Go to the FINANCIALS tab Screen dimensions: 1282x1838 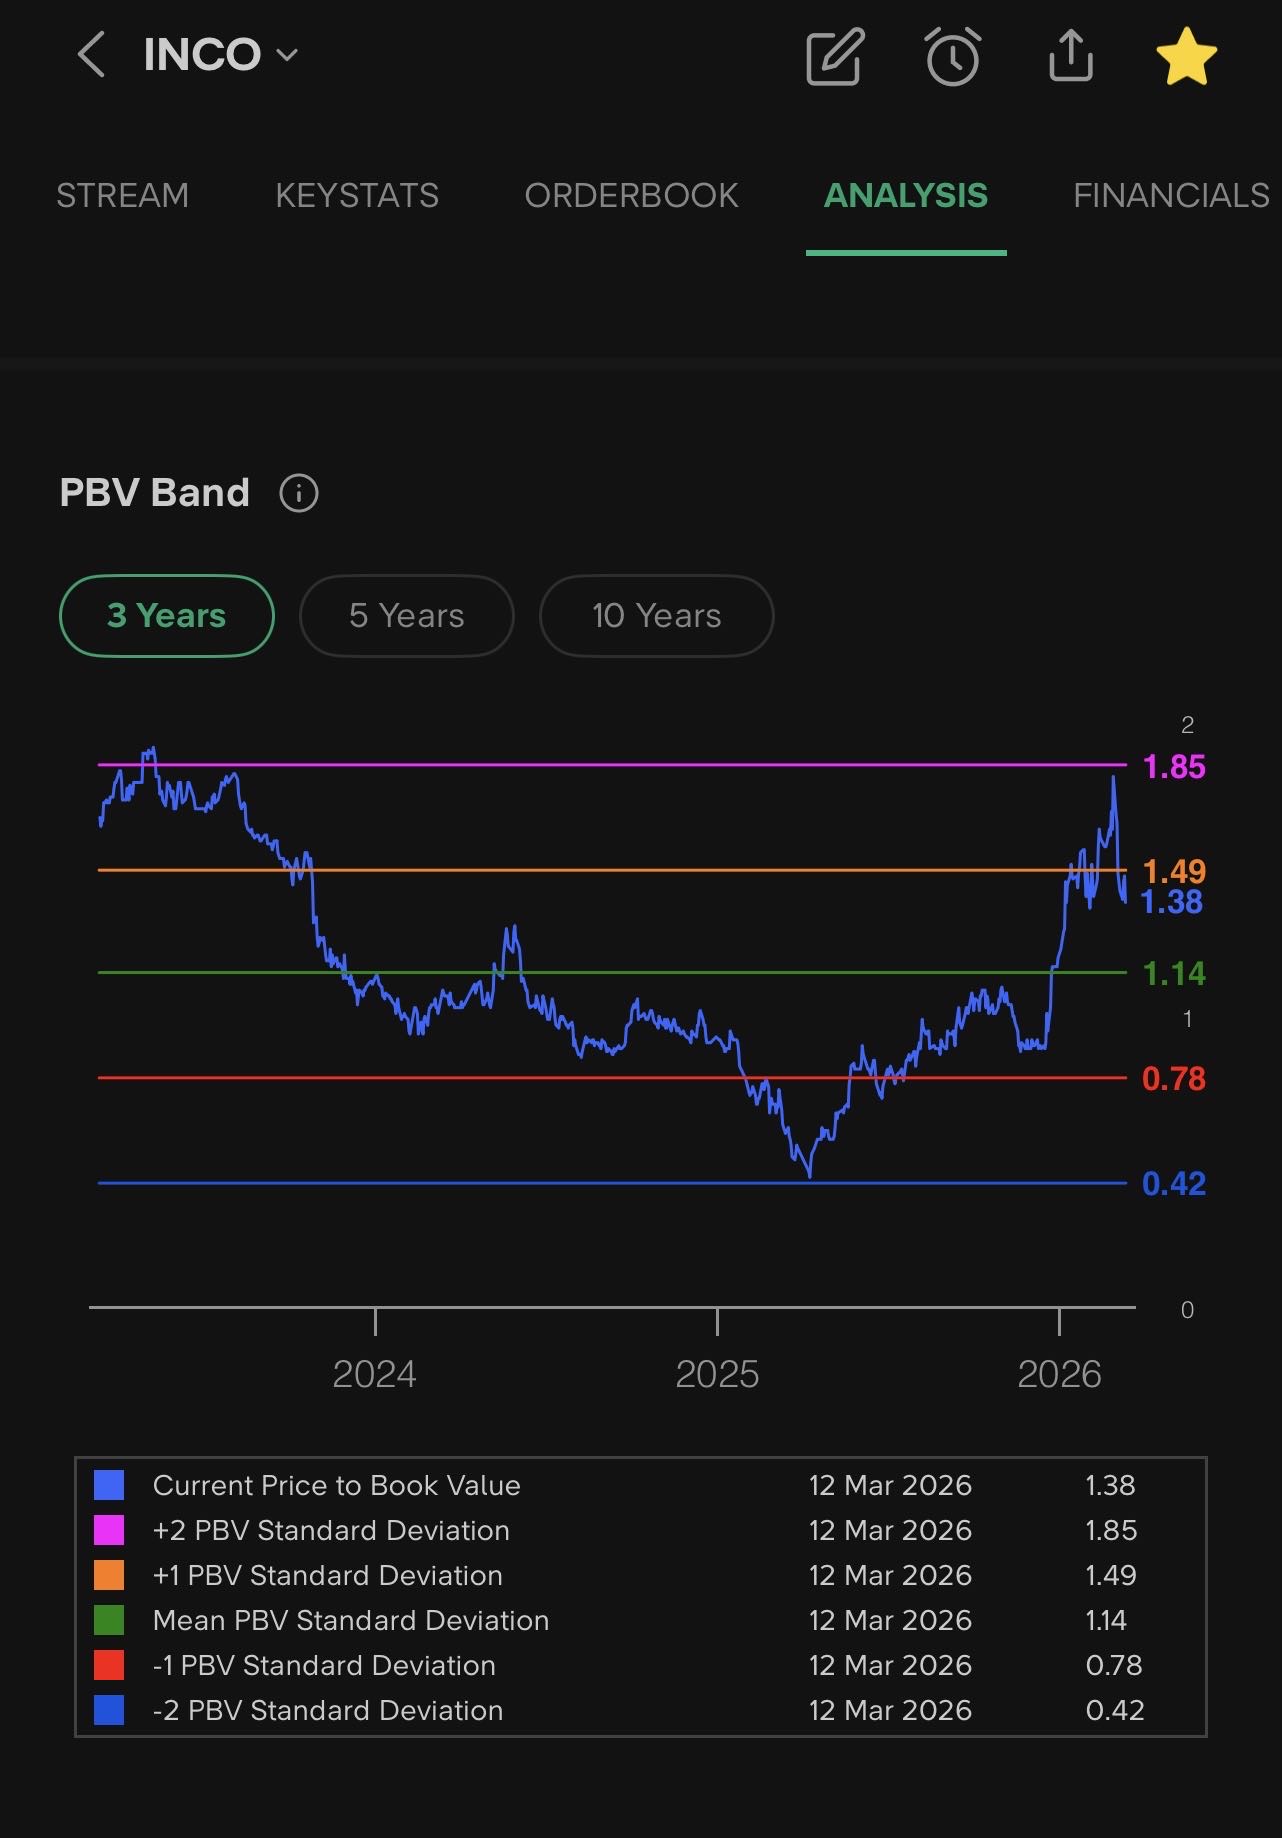[x=1170, y=195]
